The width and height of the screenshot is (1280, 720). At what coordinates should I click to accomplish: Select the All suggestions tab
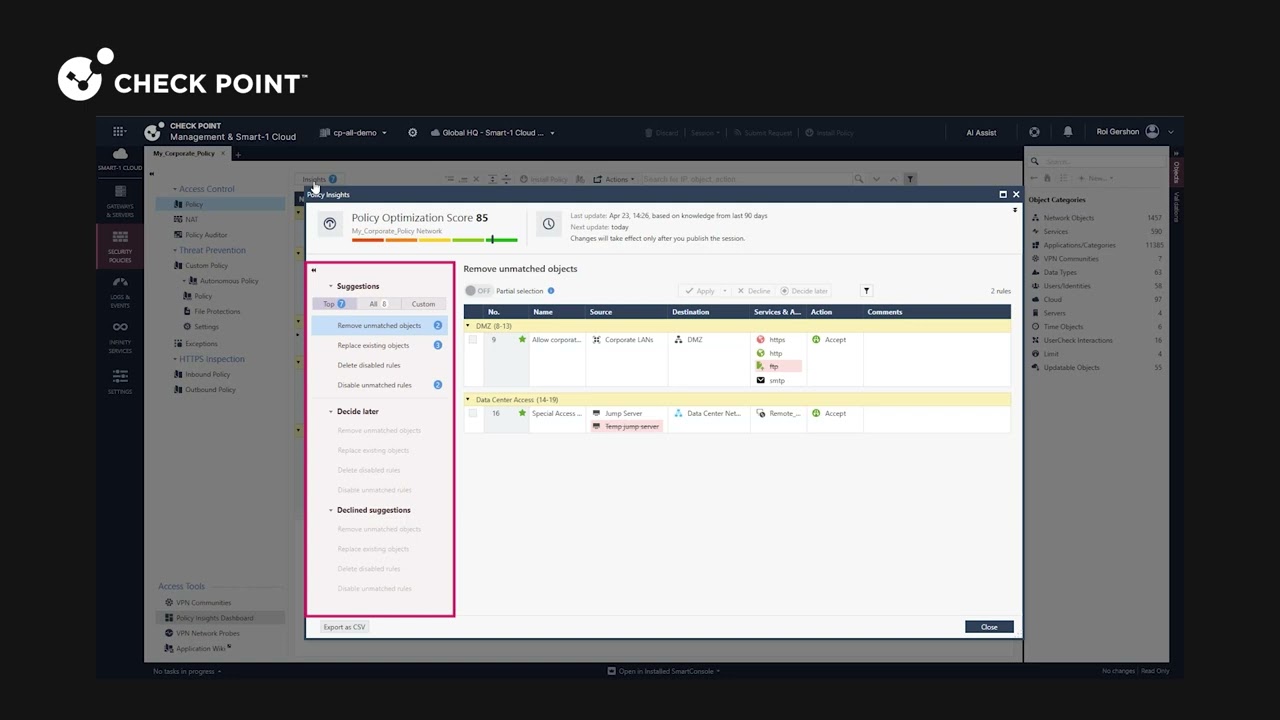378,304
